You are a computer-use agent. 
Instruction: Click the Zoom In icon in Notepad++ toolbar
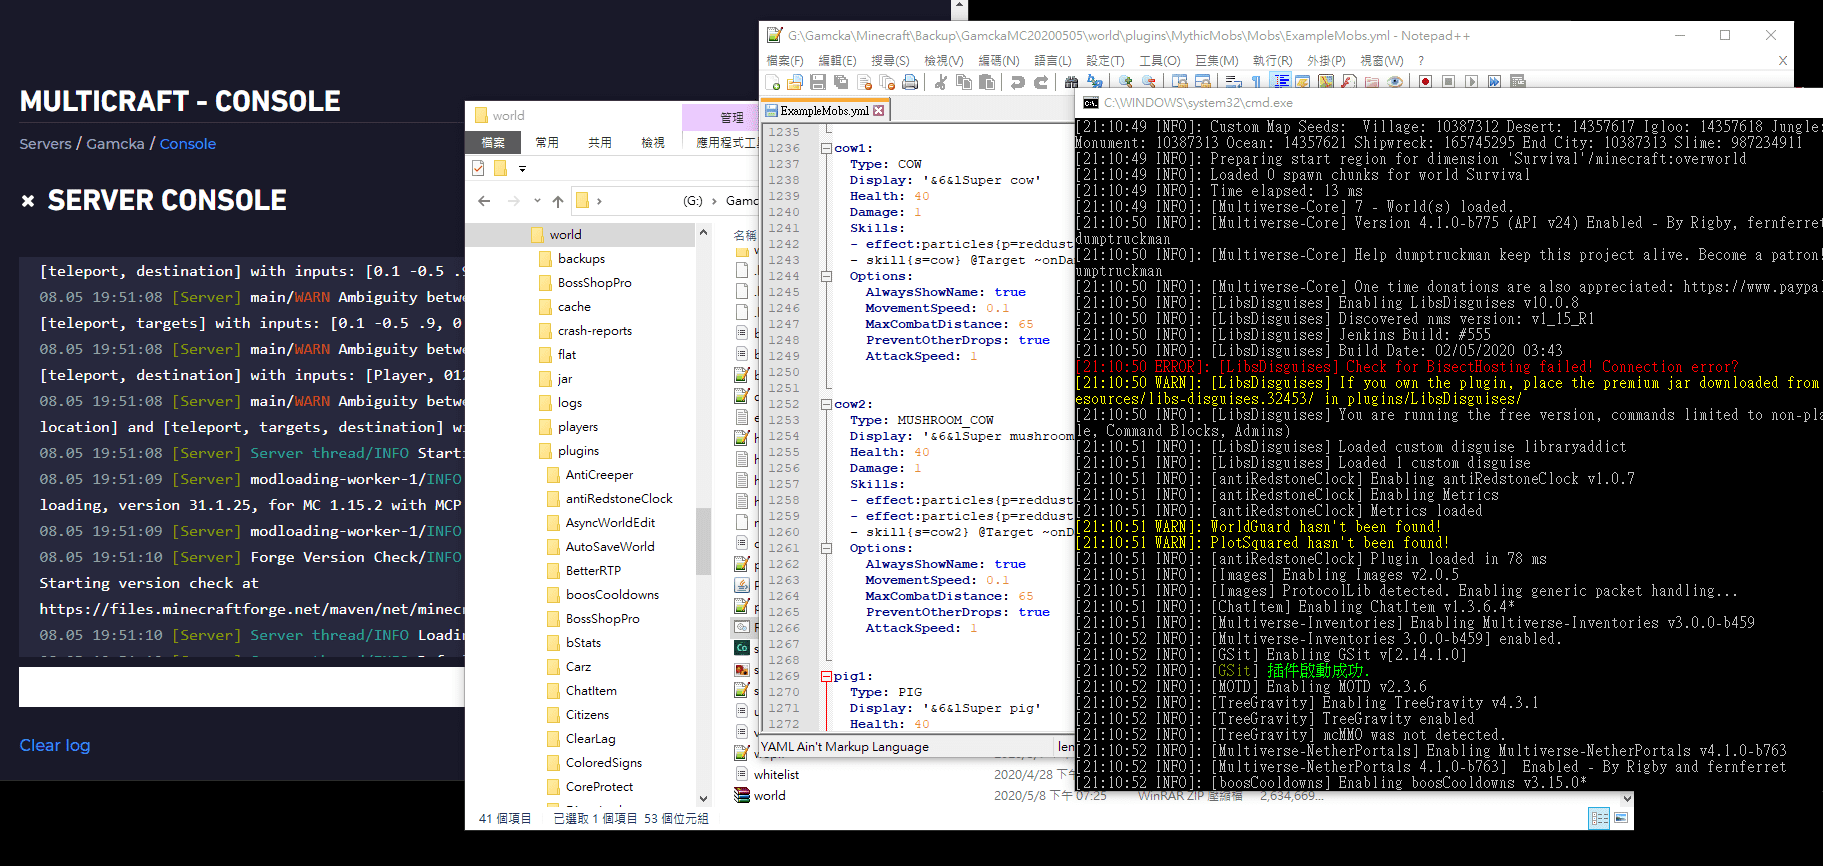coord(1125,82)
